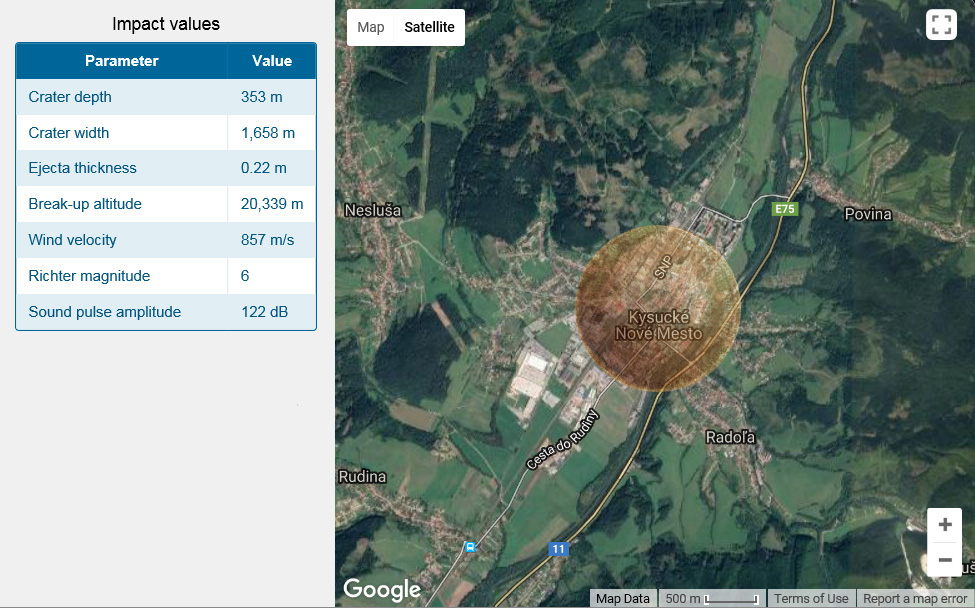Select the 857 m/s value
The image size is (975, 608).
point(267,240)
